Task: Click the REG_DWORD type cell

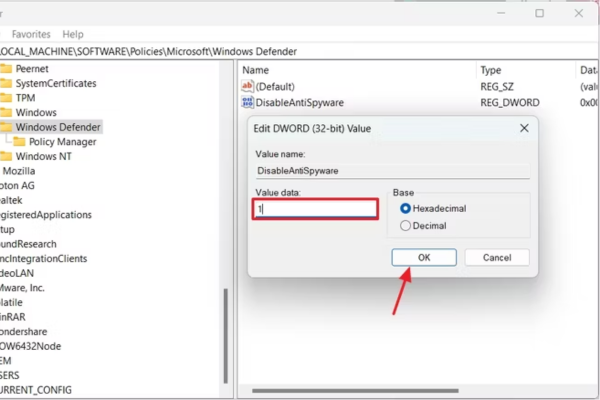Action: [510, 103]
